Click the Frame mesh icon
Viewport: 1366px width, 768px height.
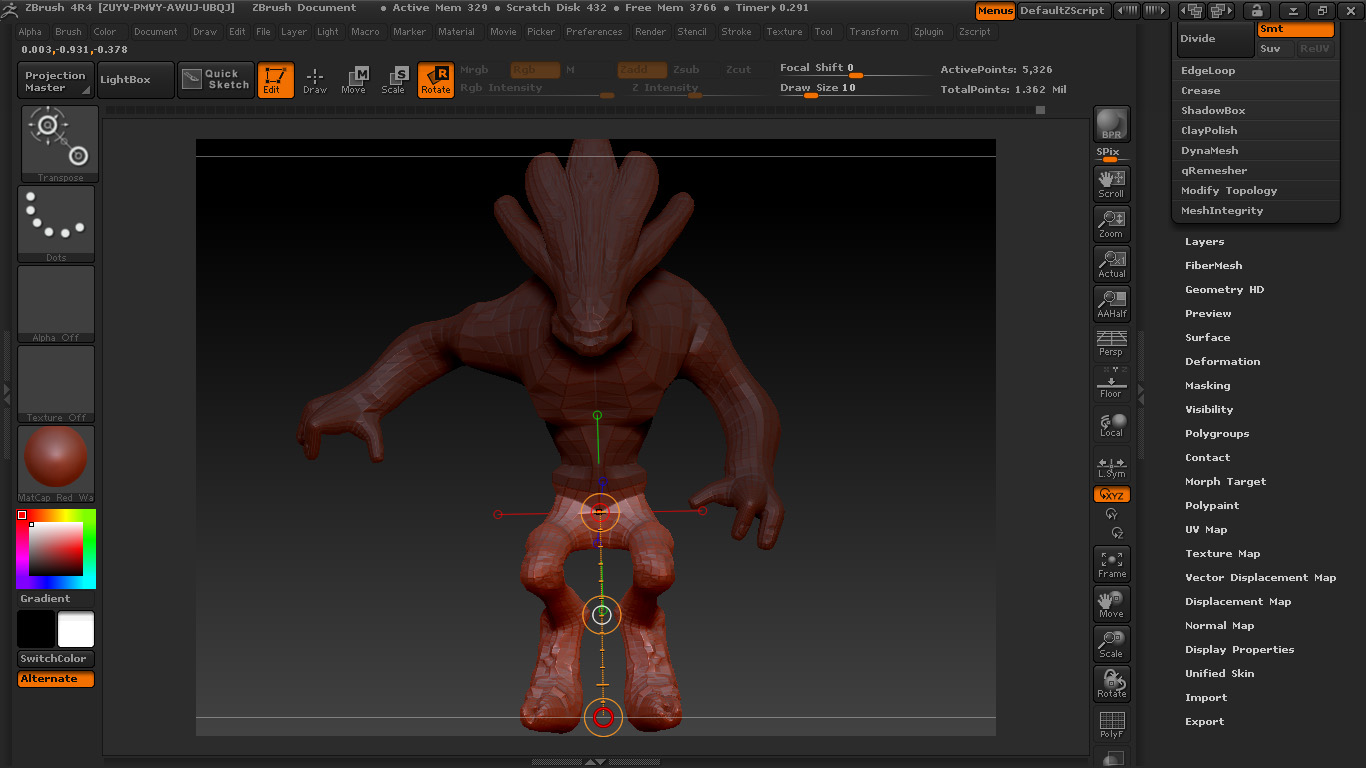click(1111, 564)
